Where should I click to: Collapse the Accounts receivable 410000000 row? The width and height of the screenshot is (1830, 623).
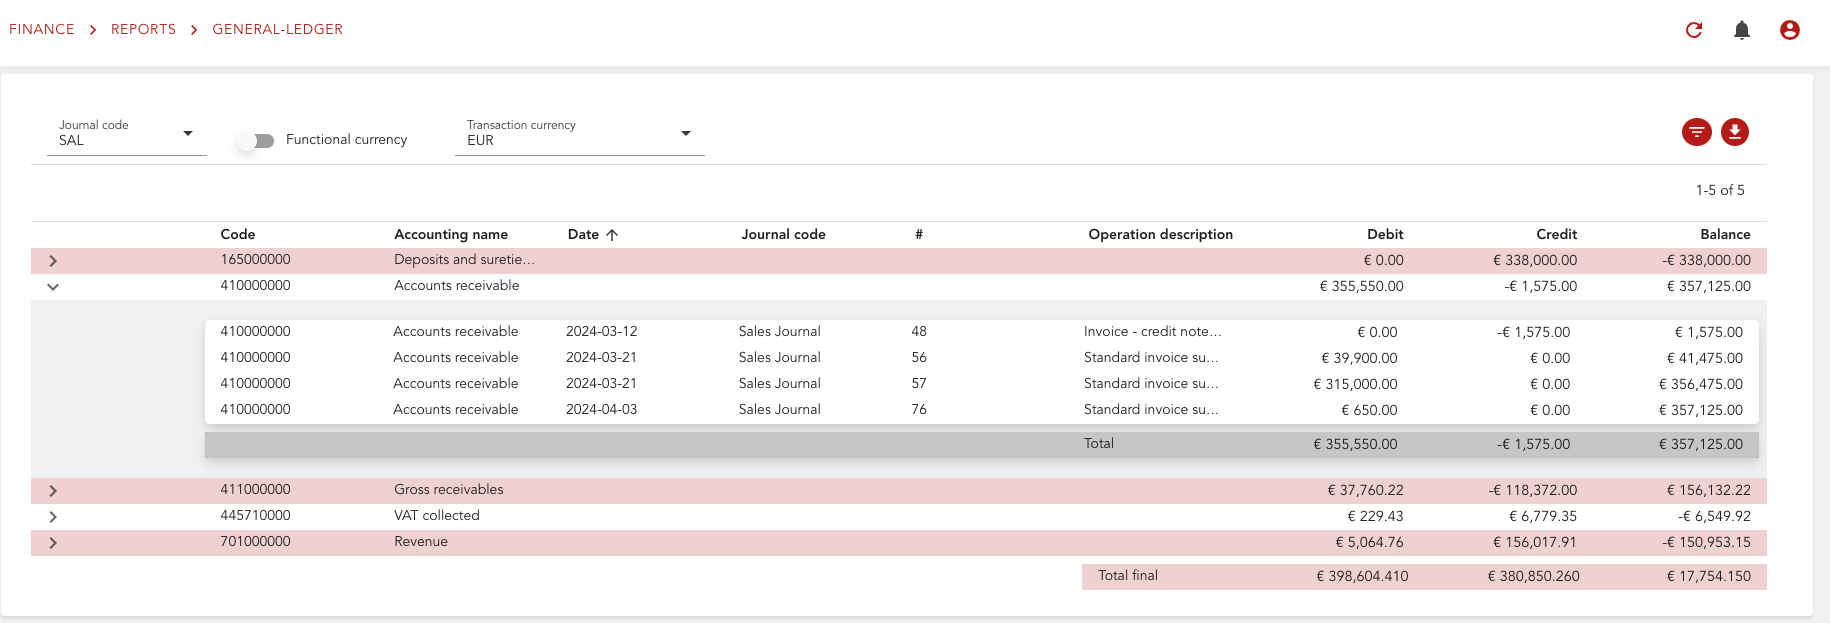click(x=53, y=287)
